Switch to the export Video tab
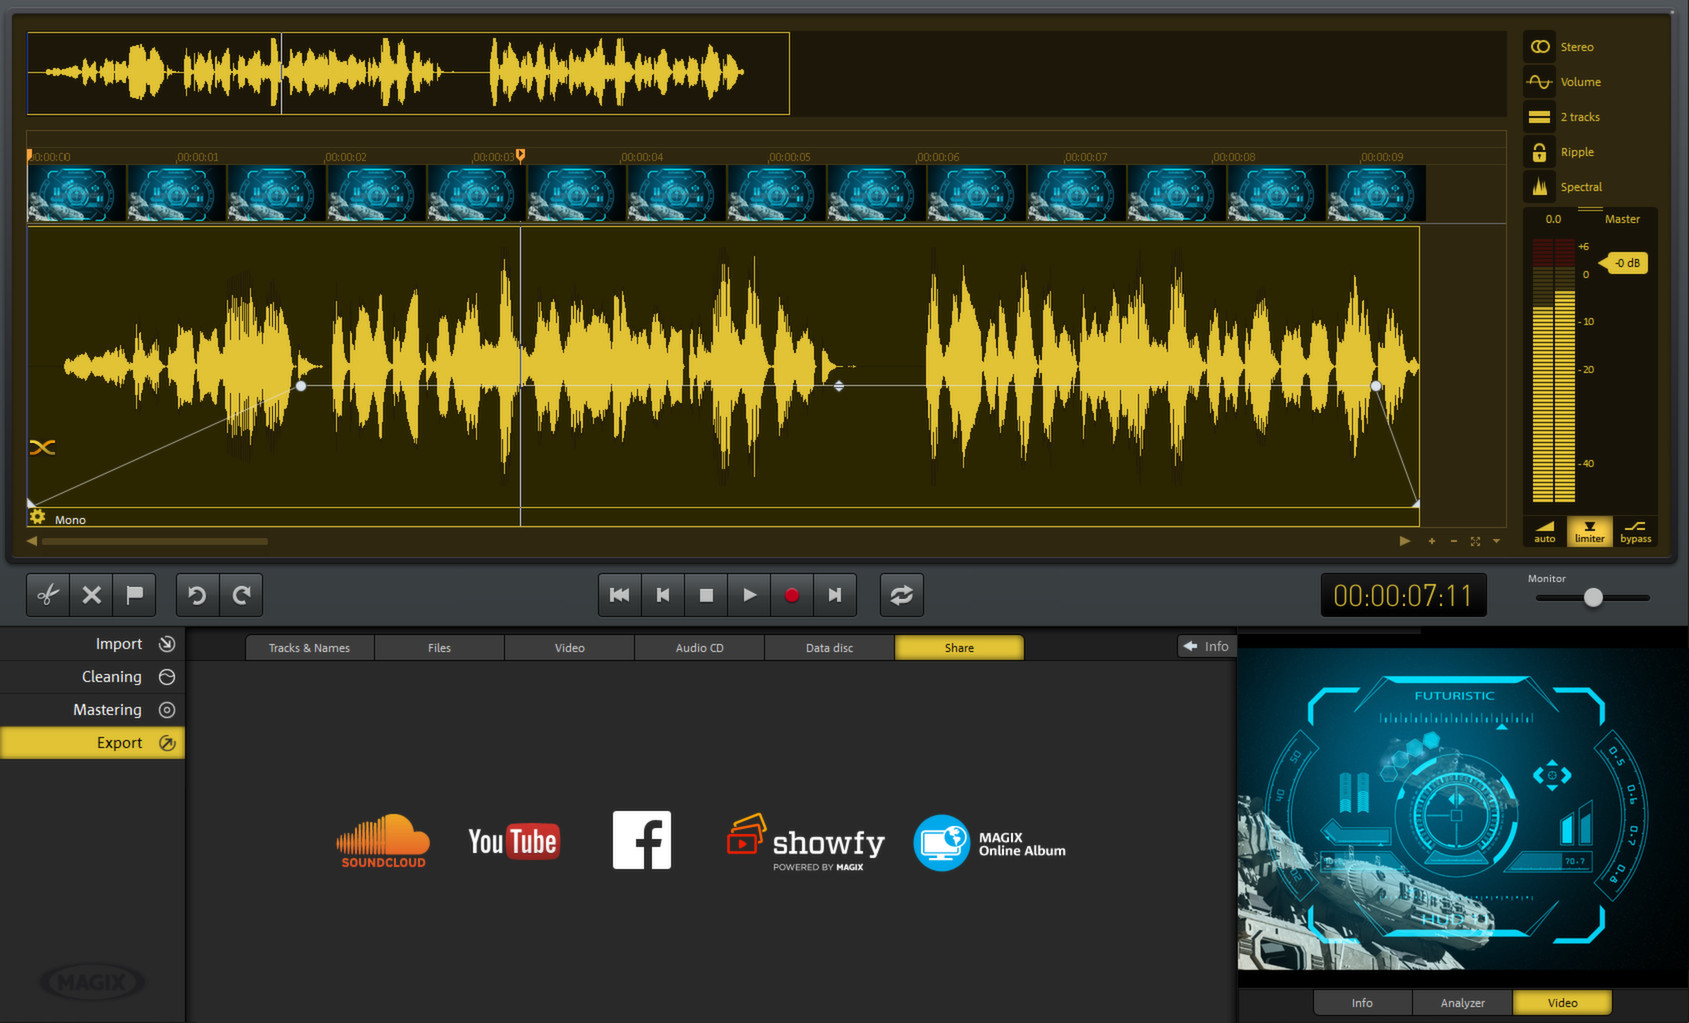1689x1023 pixels. click(x=570, y=648)
